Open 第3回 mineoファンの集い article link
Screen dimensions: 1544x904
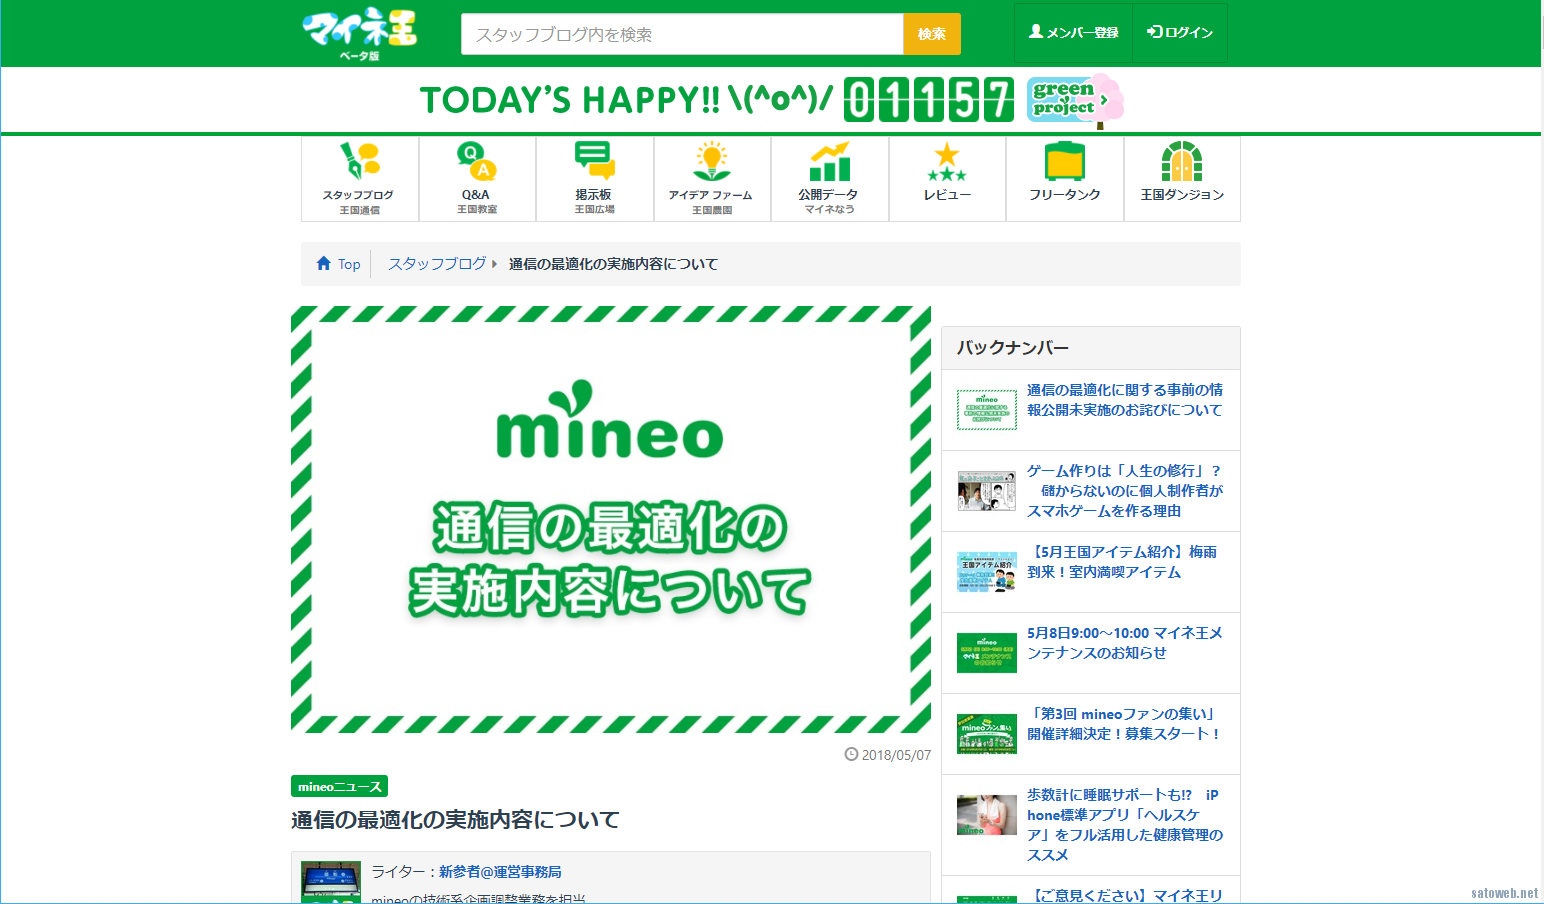[x=1123, y=724]
